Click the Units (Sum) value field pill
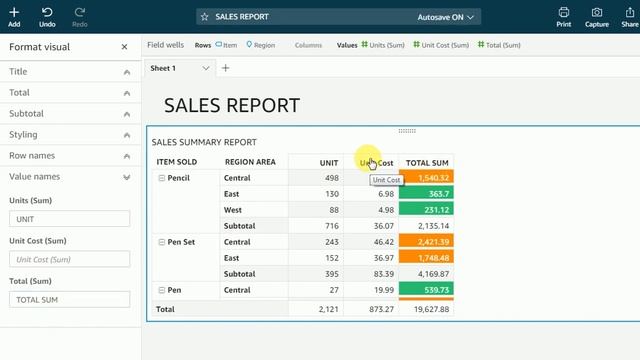 pos(383,45)
